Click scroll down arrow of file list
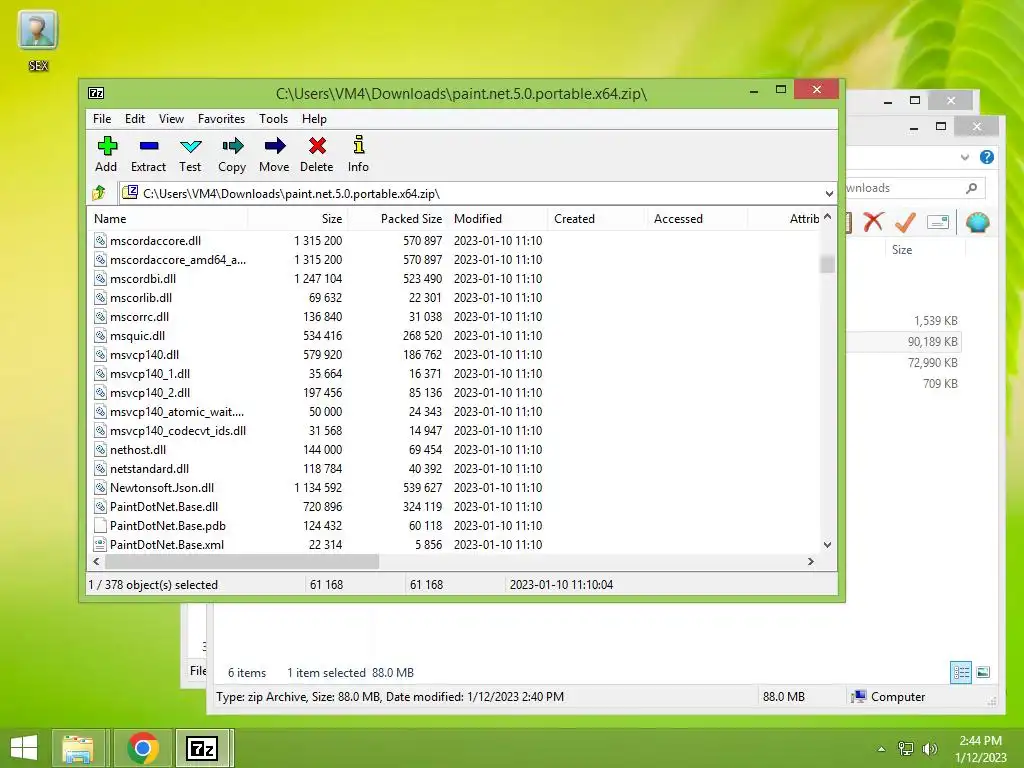Viewport: 1024px width, 768px height. (x=827, y=545)
